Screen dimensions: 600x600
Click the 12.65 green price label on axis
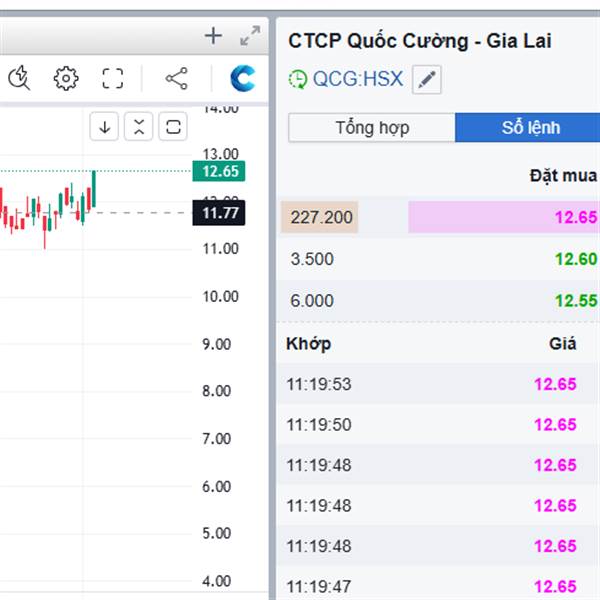[219, 171]
